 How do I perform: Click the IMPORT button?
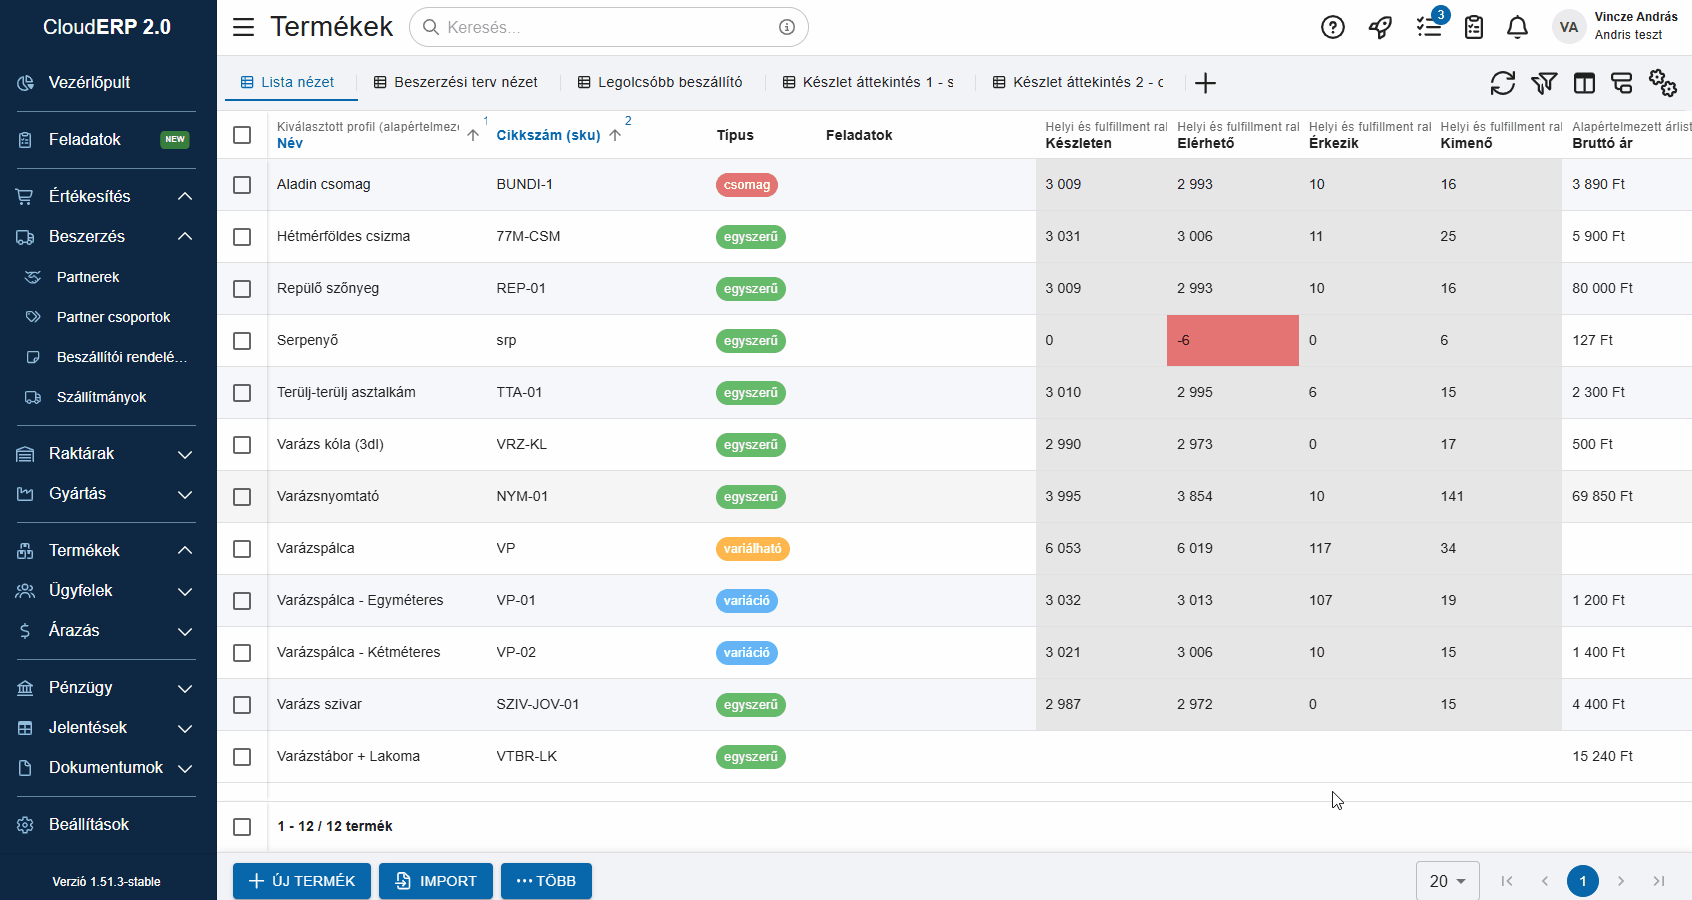436,881
